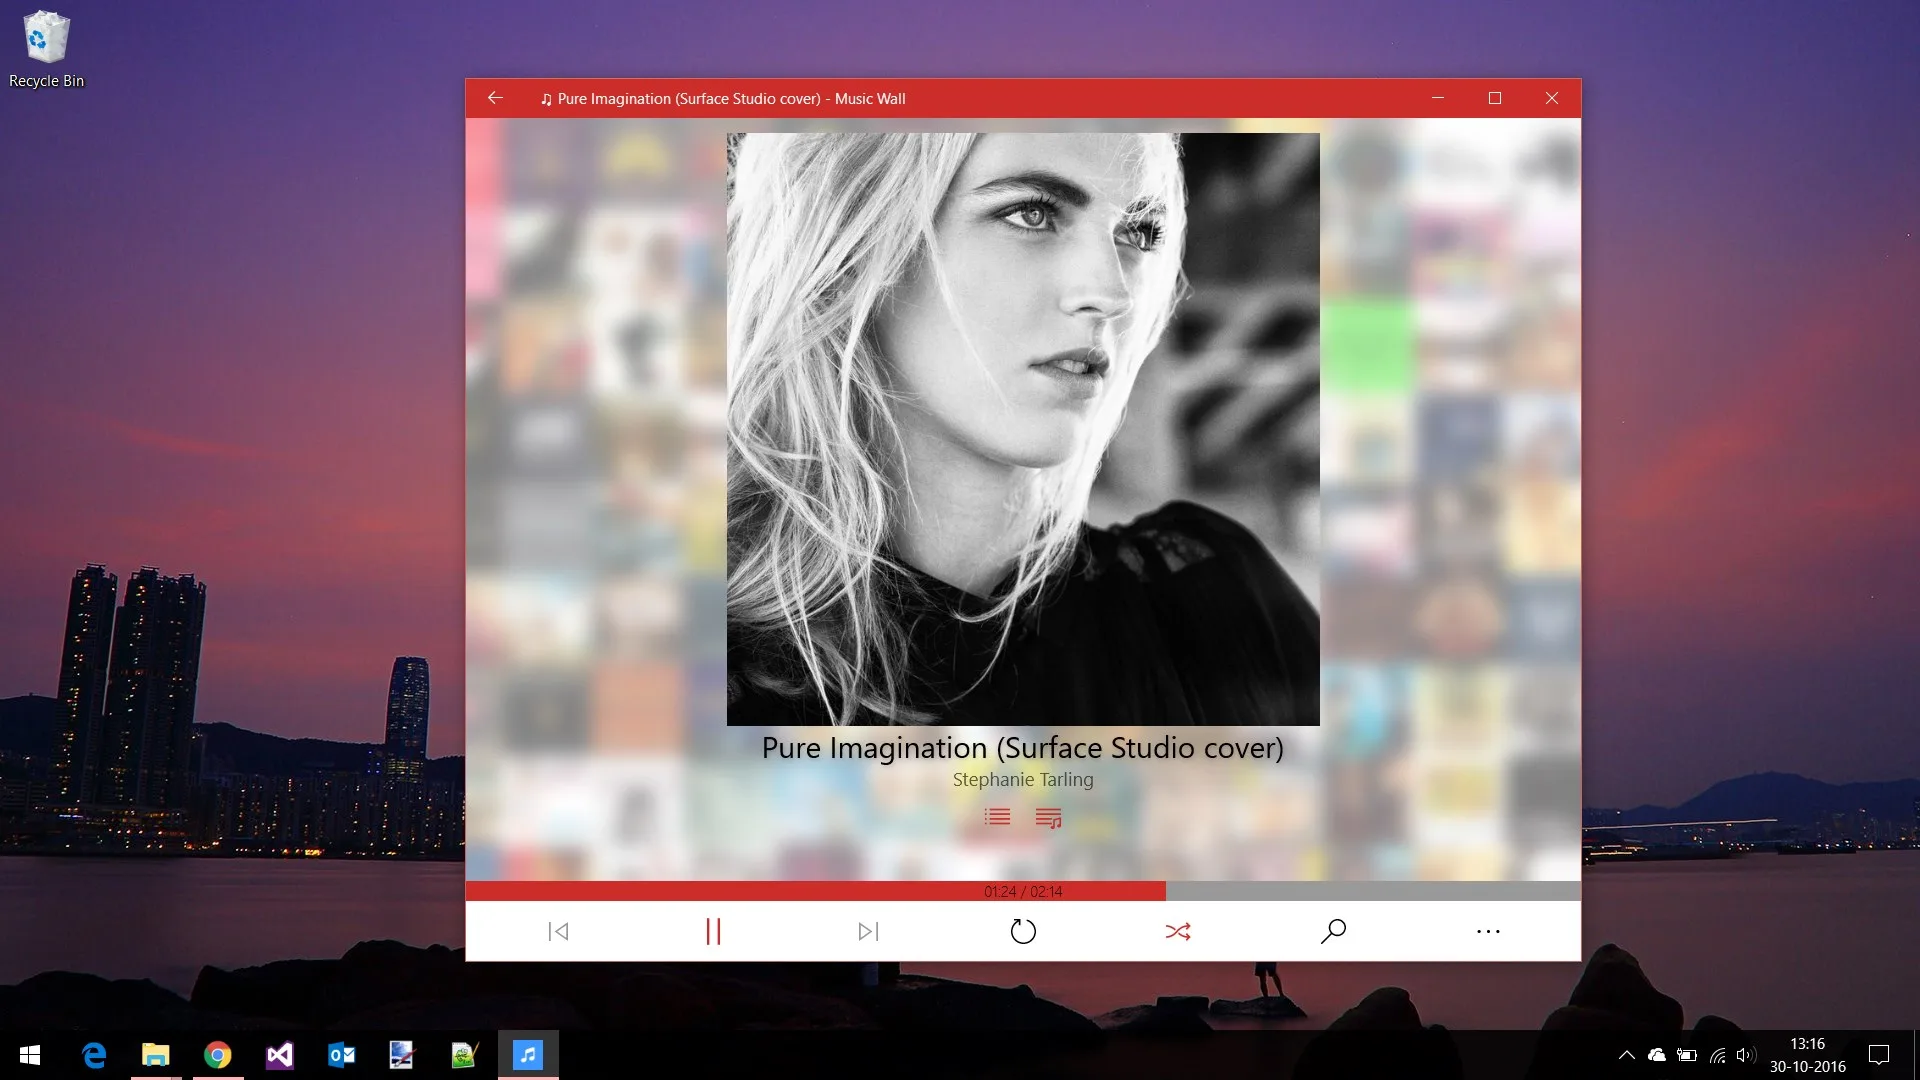Skip to the next track
Screen dimensions: 1920x1080
(868, 932)
